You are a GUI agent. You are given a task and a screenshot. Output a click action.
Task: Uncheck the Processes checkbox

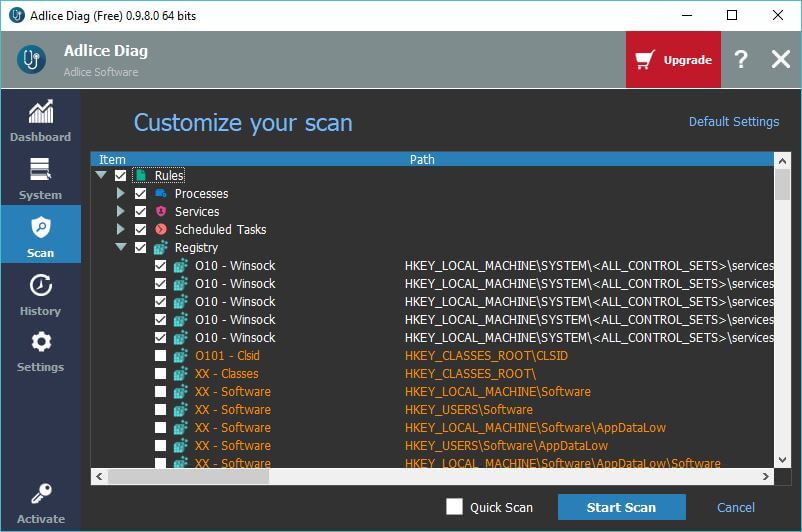140,194
